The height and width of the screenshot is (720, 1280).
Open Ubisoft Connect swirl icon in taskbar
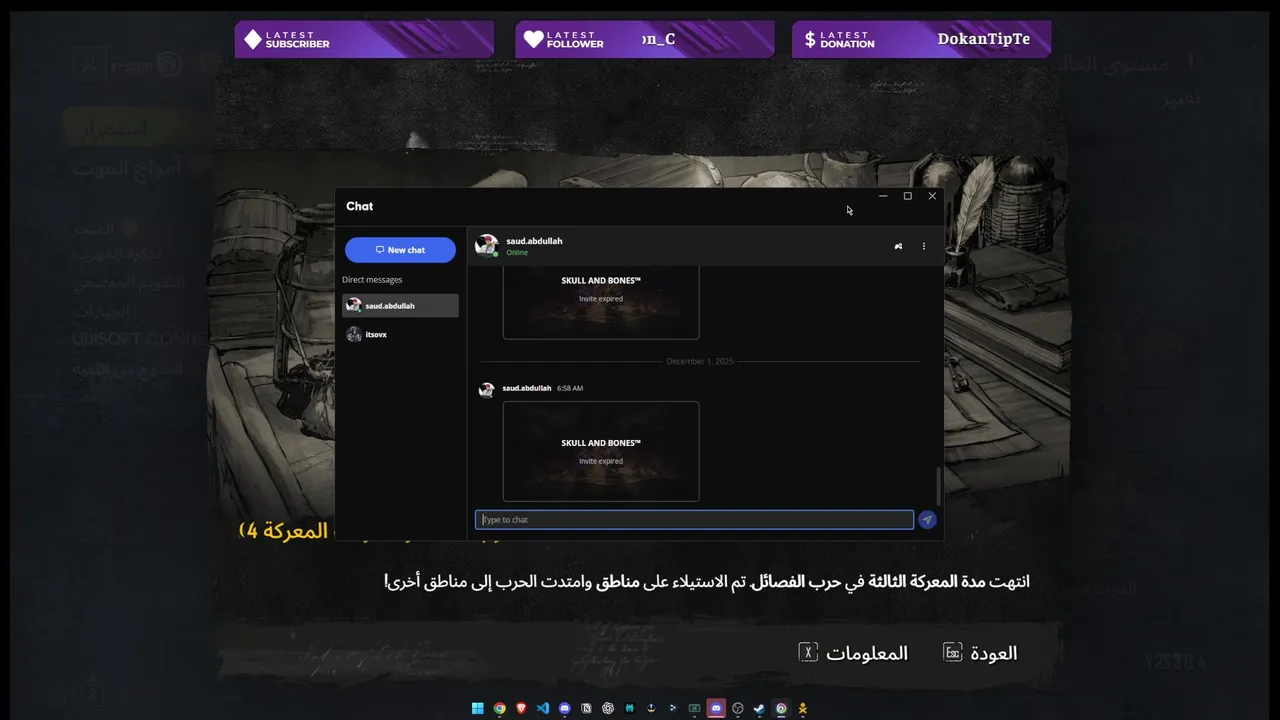781,708
